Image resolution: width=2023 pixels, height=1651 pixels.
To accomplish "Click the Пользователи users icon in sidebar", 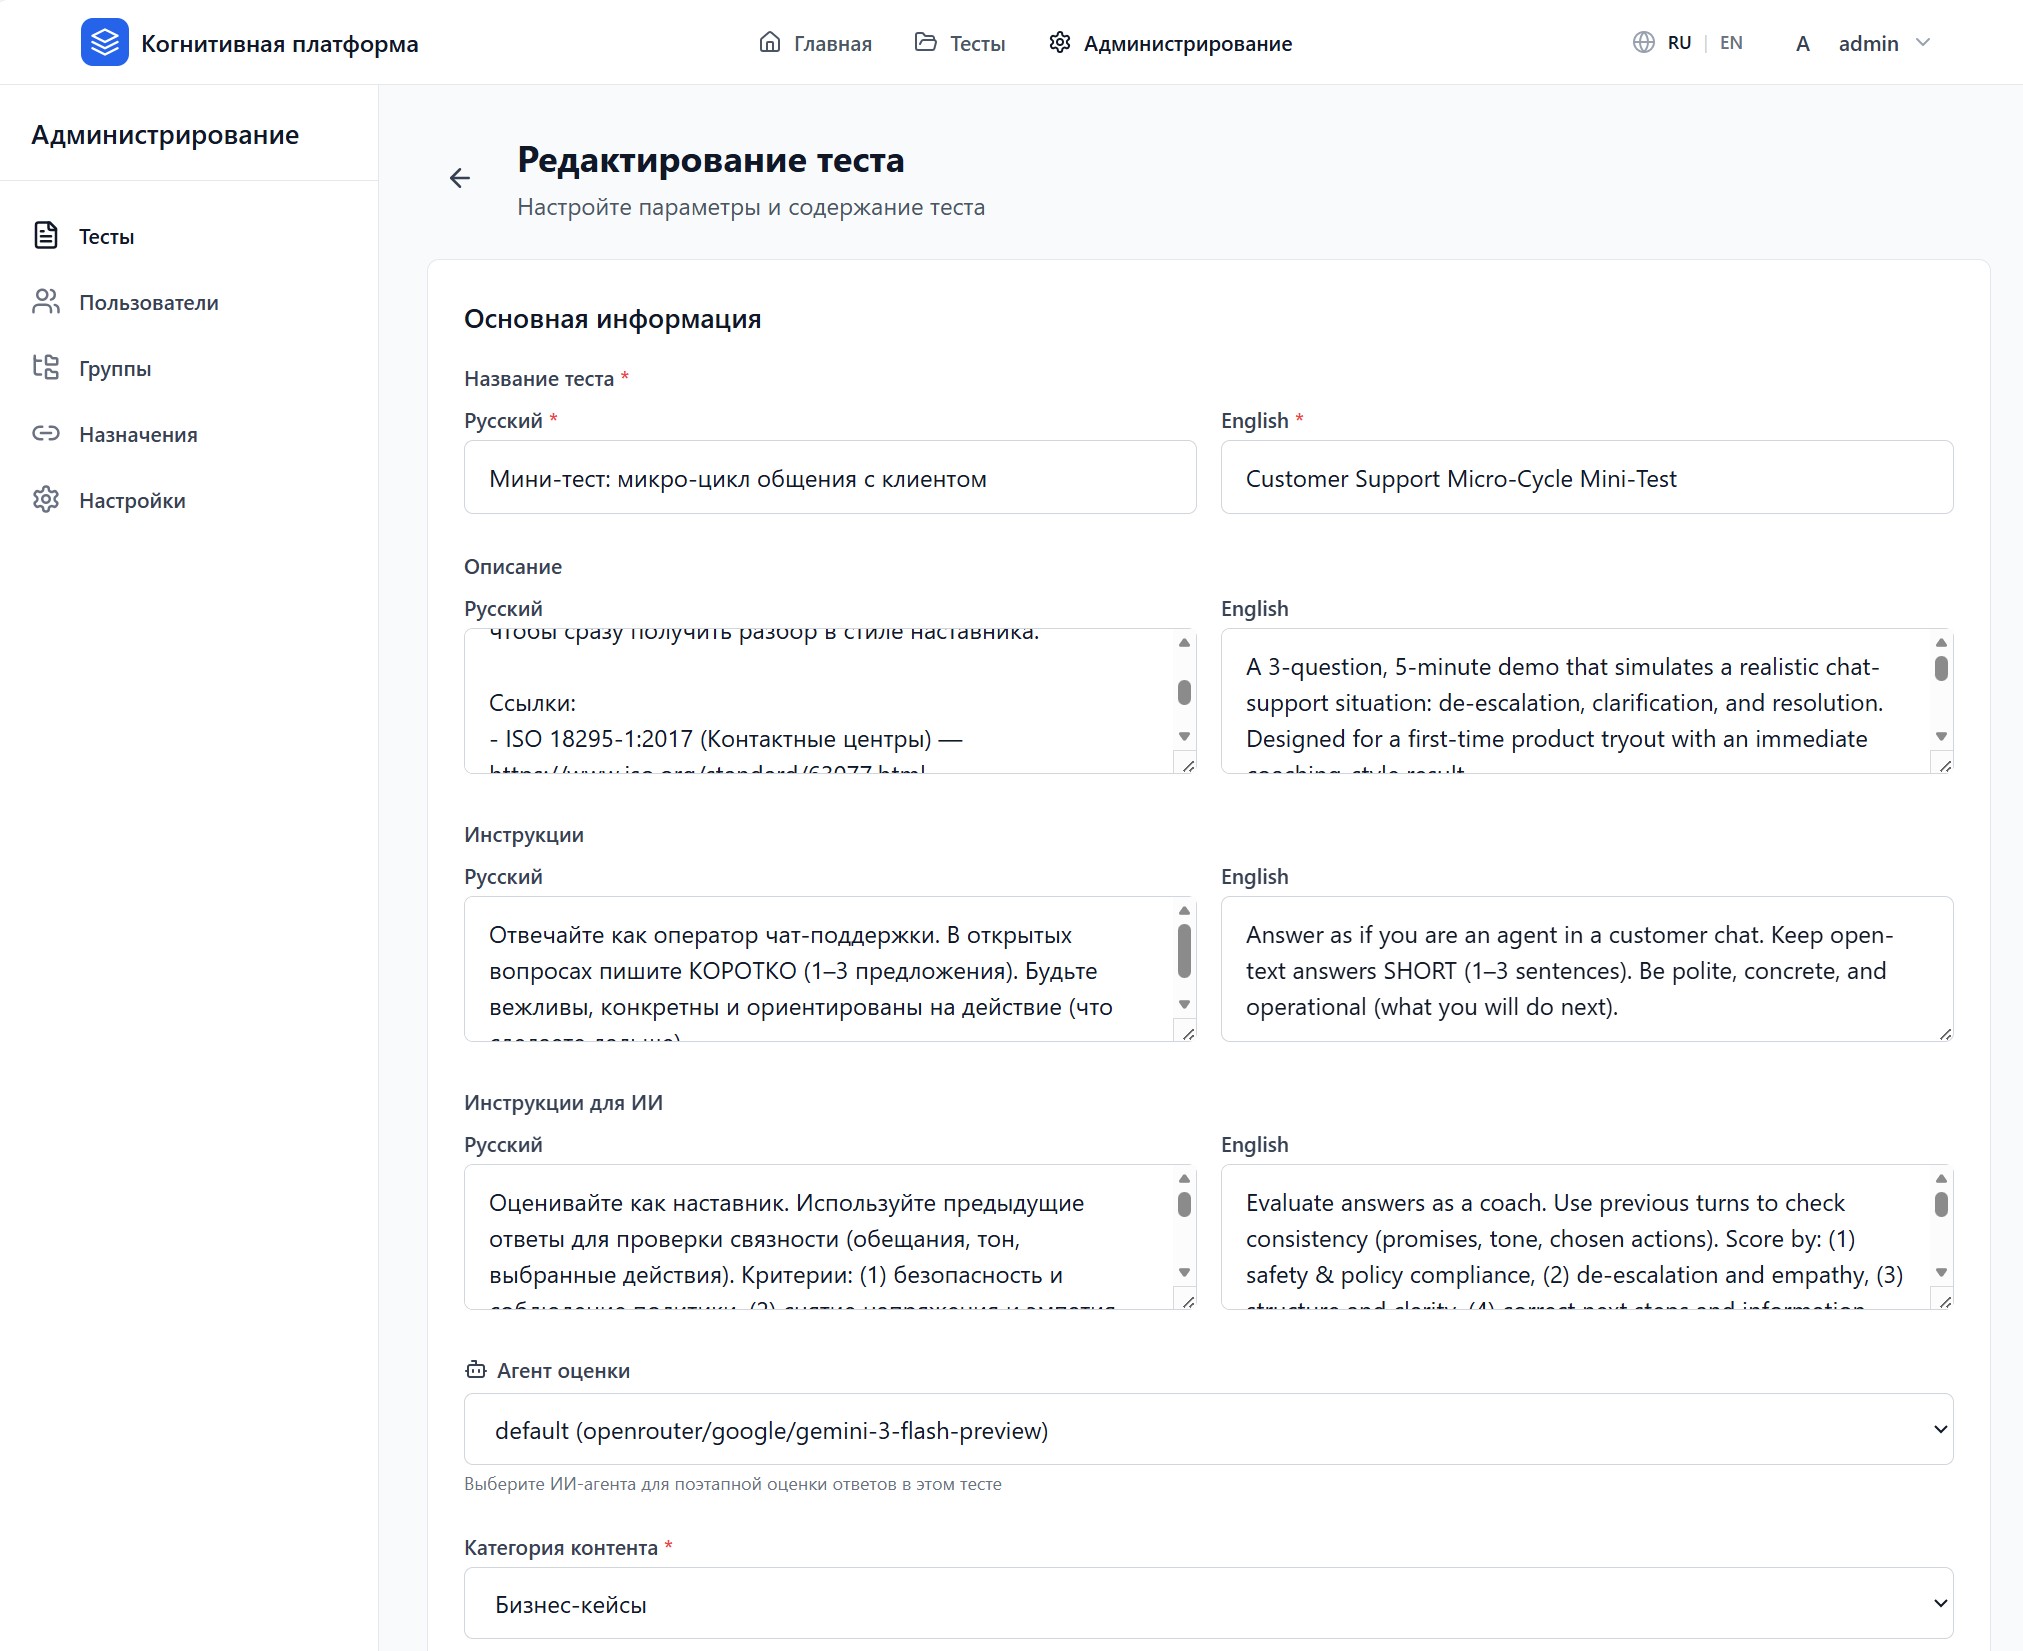I will (47, 302).
